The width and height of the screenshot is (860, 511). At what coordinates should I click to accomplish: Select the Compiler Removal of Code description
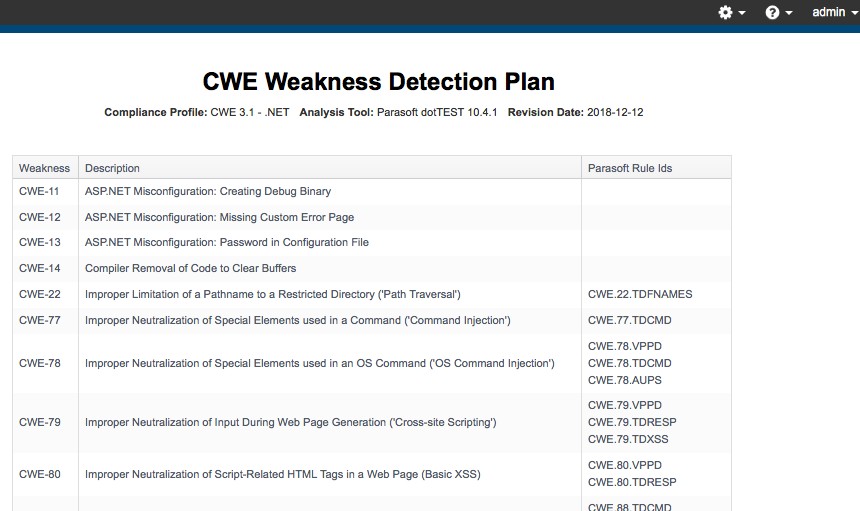190,268
